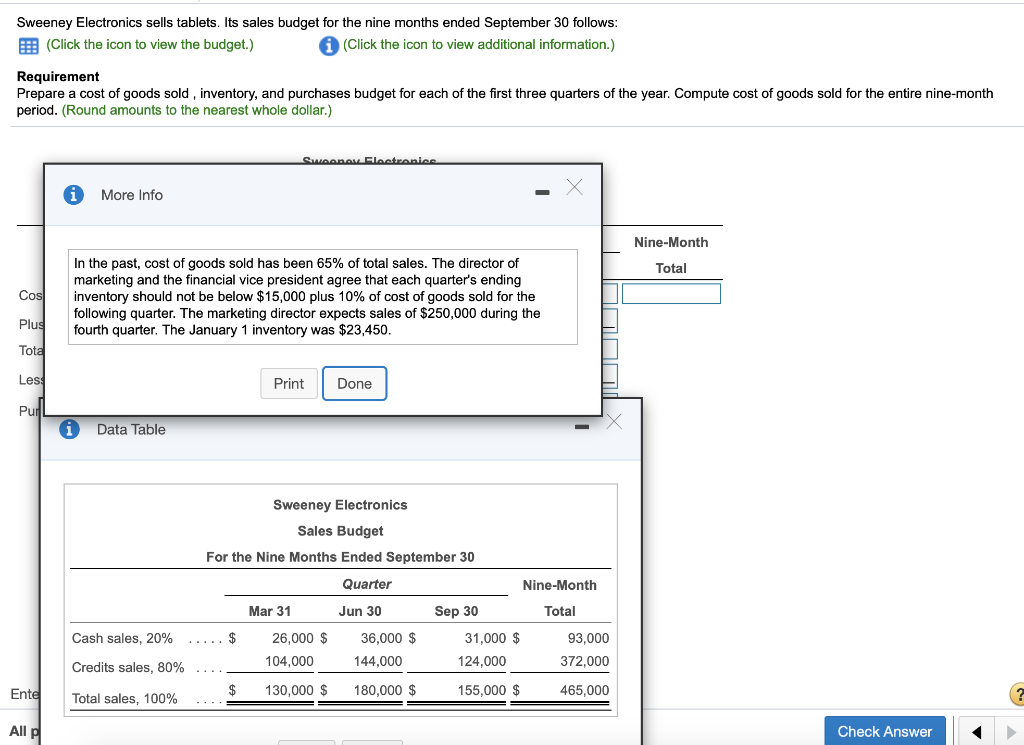Click the Check Answer button
This screenshot has height=745, width=1024.
pyautogui.click(x=884, y=731)
